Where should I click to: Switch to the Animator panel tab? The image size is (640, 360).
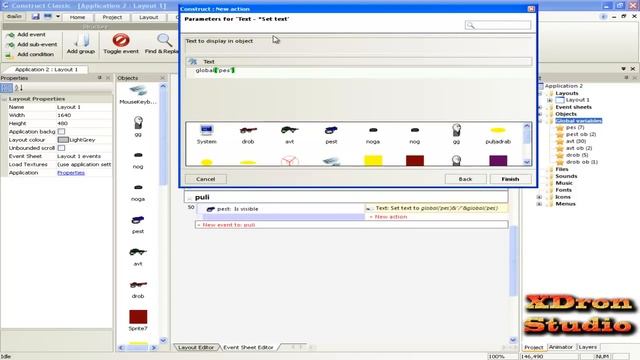pyautogui.click(x=560, y=347)
